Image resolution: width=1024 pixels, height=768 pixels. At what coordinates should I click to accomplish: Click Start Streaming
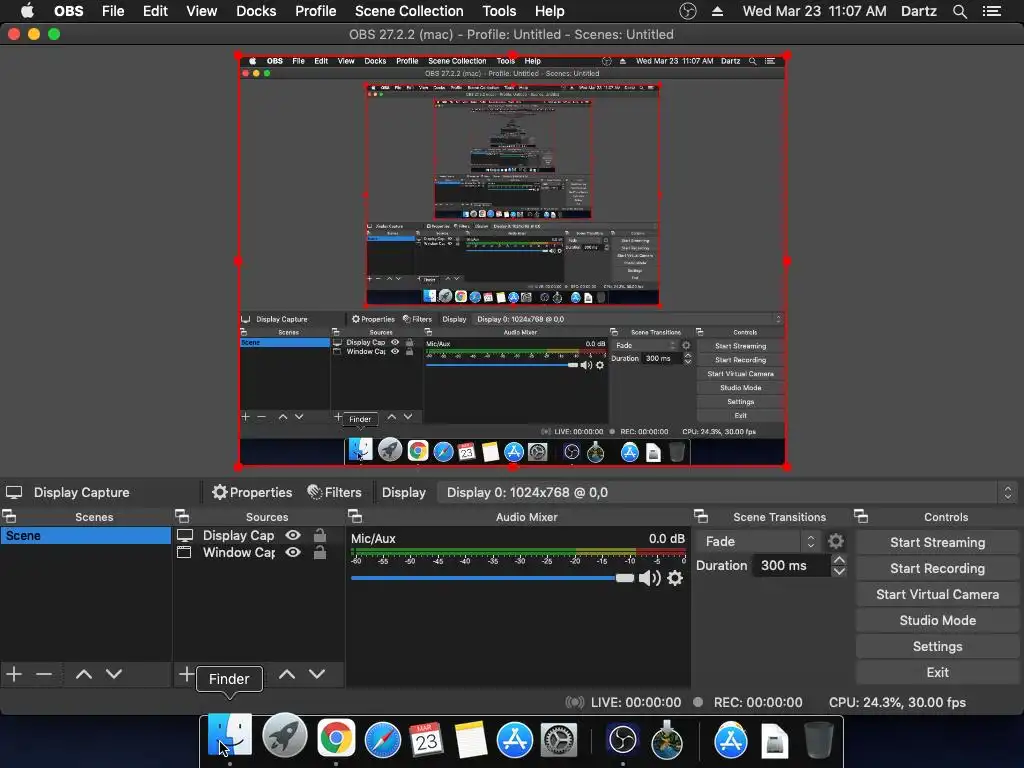tap(937, 542)
